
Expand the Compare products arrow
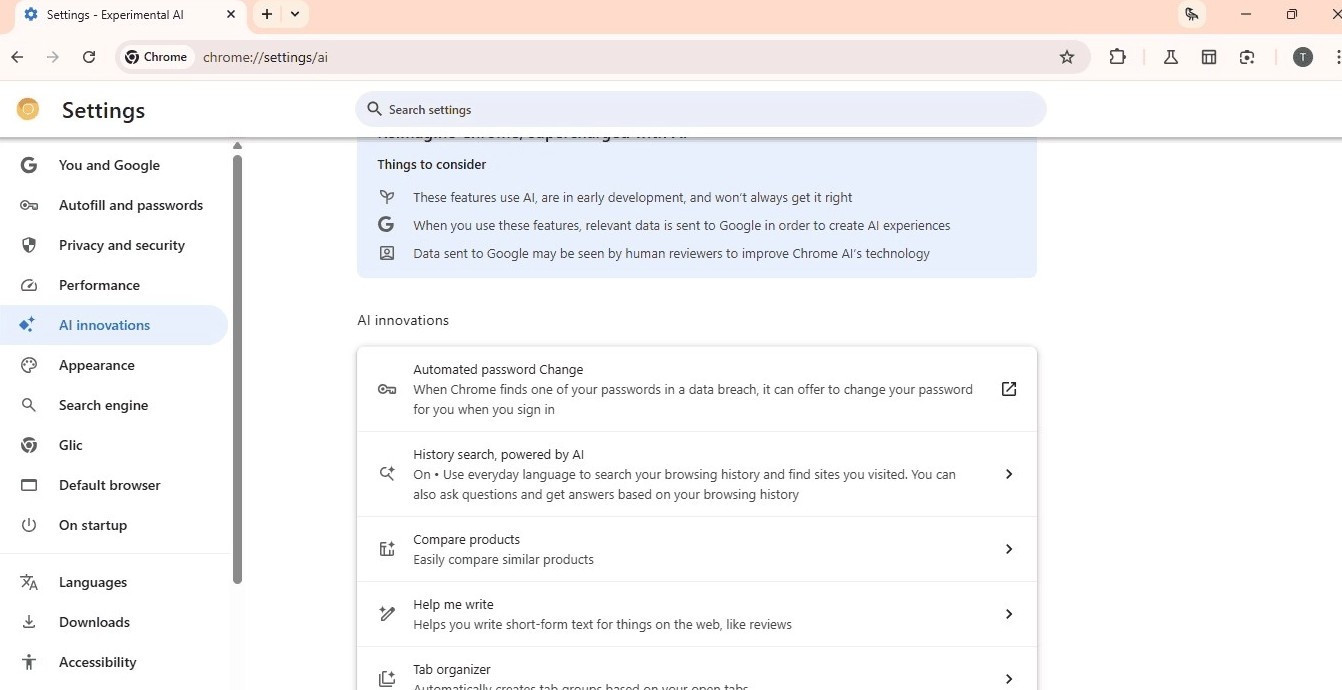click(1009, 549)
